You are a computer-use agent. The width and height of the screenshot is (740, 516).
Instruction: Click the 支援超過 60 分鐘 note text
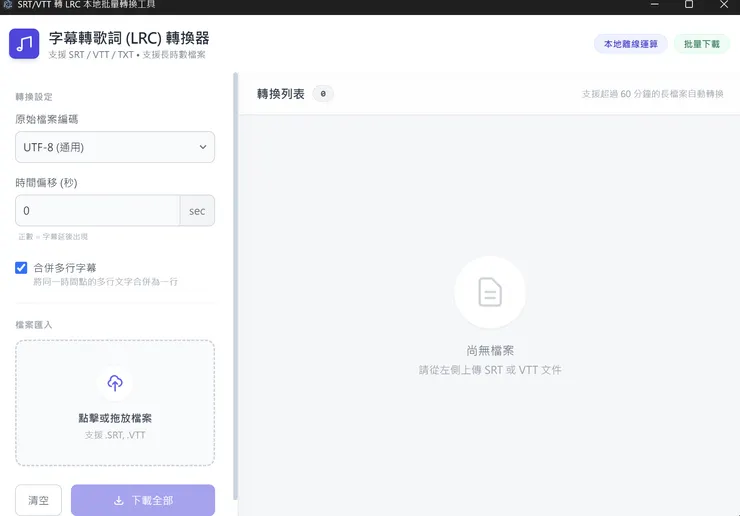click(x=652, y=93)
